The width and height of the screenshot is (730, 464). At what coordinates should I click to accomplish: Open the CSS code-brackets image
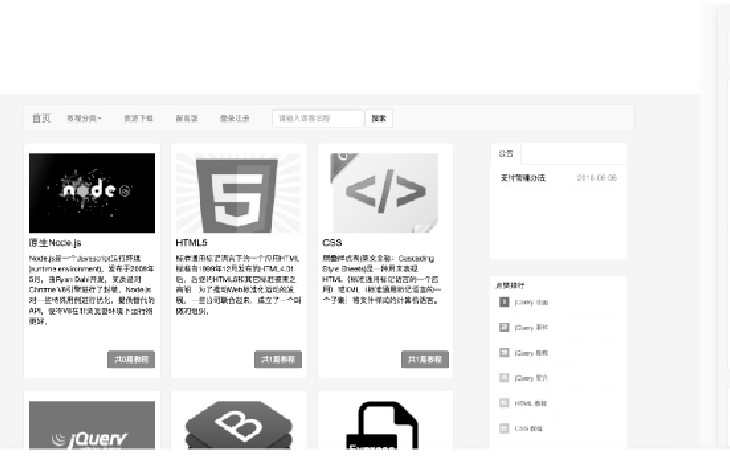point(384,193)
